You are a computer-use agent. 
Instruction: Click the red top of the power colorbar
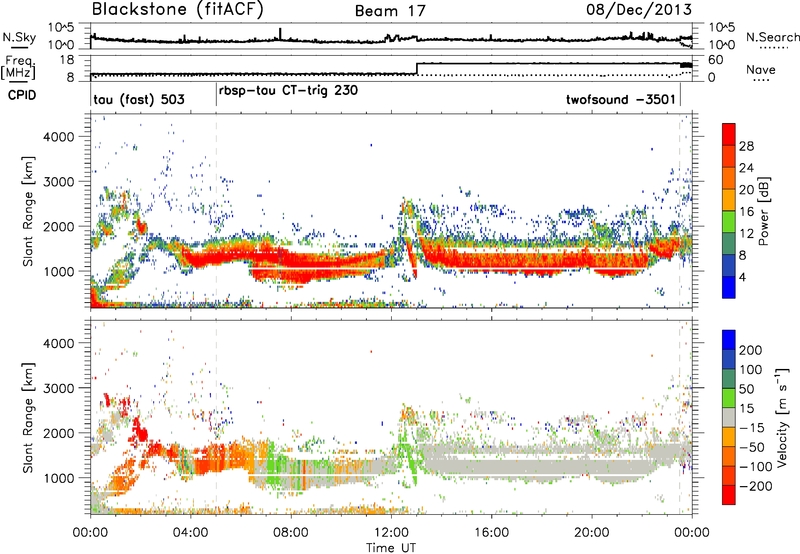click(729, 134)
